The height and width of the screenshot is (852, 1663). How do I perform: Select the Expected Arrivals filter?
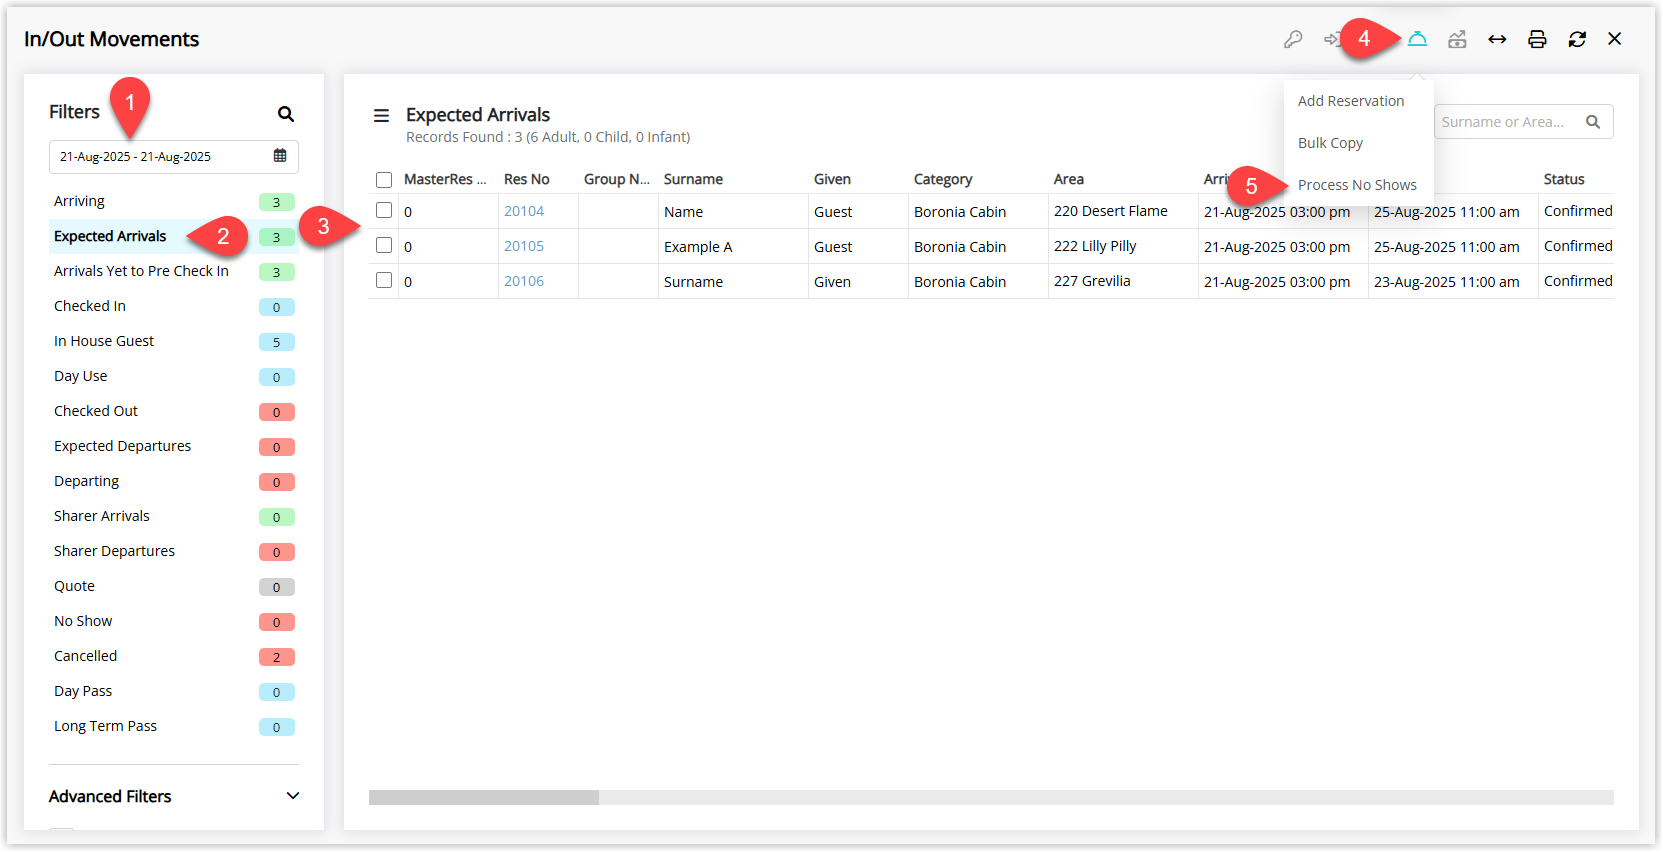(x=174, y=236)
